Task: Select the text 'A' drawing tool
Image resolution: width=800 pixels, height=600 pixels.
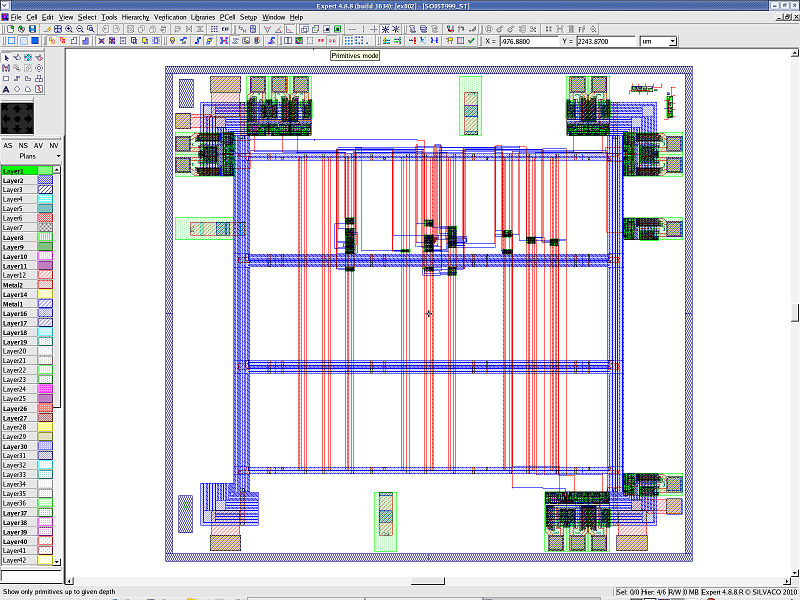Action: click(x=6, y=89)
